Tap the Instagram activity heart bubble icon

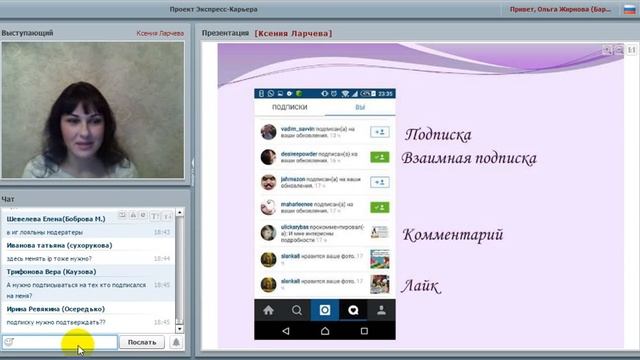pos(353,310)
